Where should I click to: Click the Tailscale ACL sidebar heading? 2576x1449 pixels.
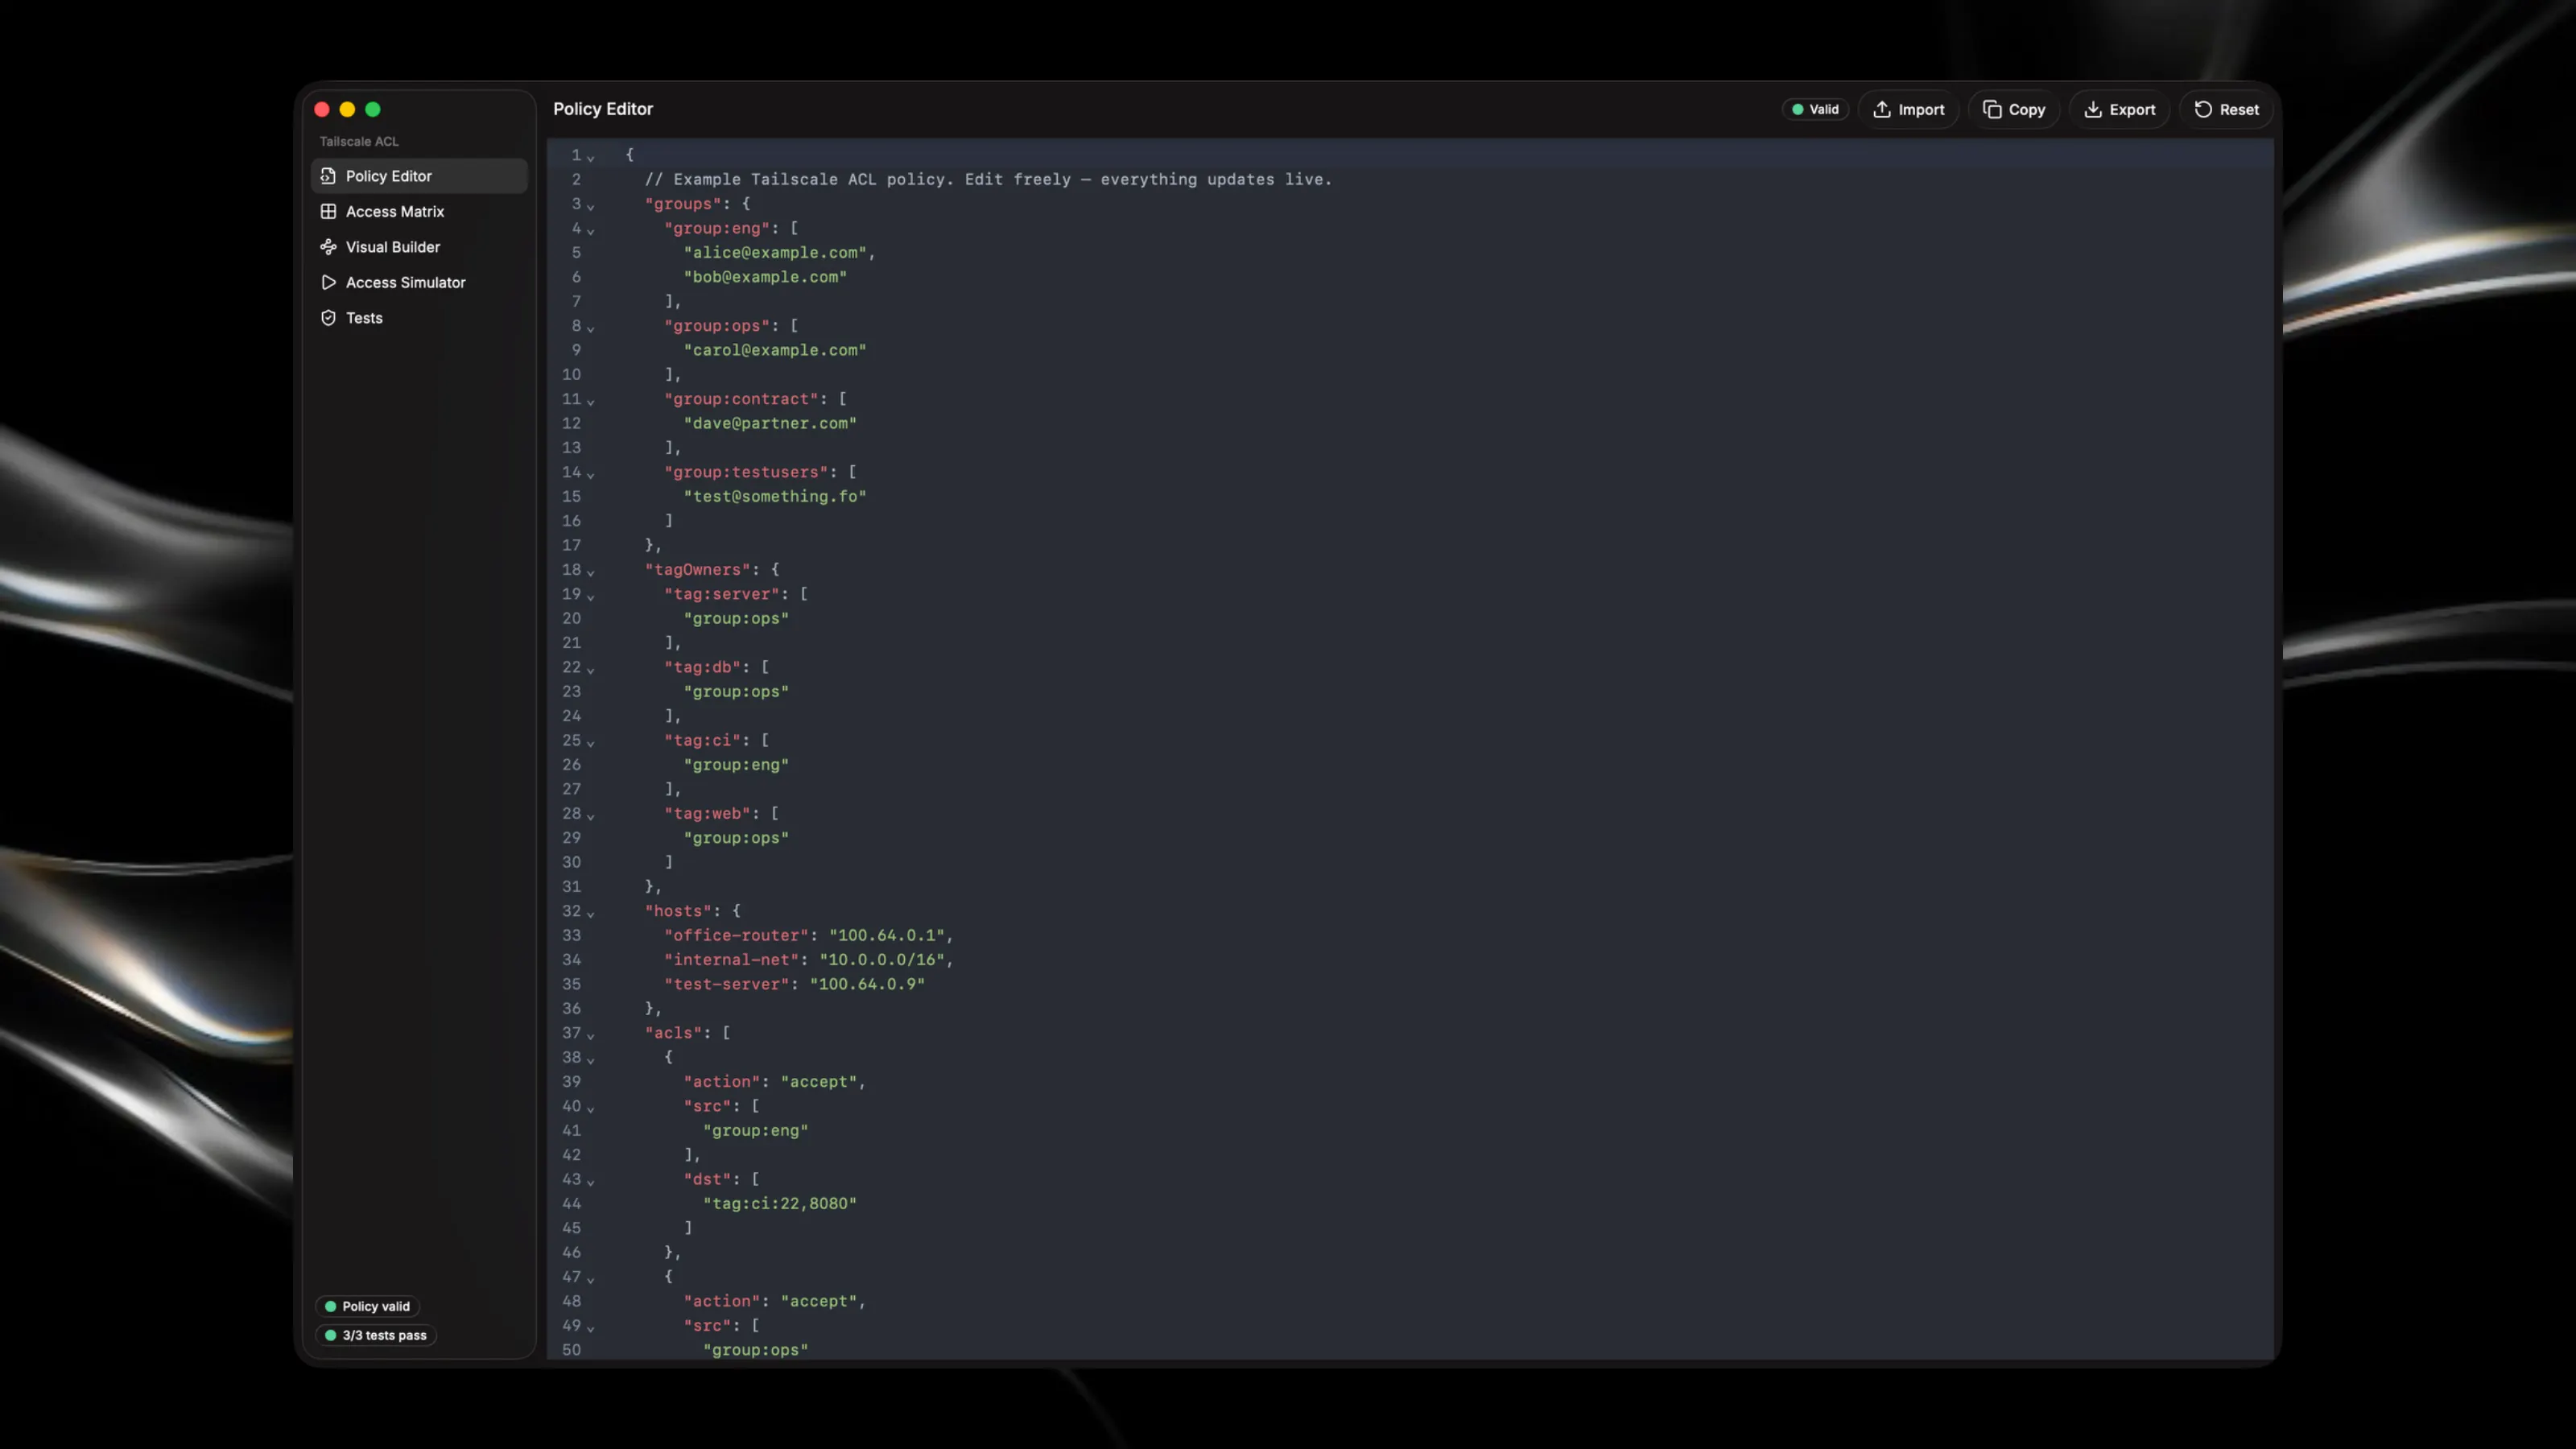click(x=359, y=141)
